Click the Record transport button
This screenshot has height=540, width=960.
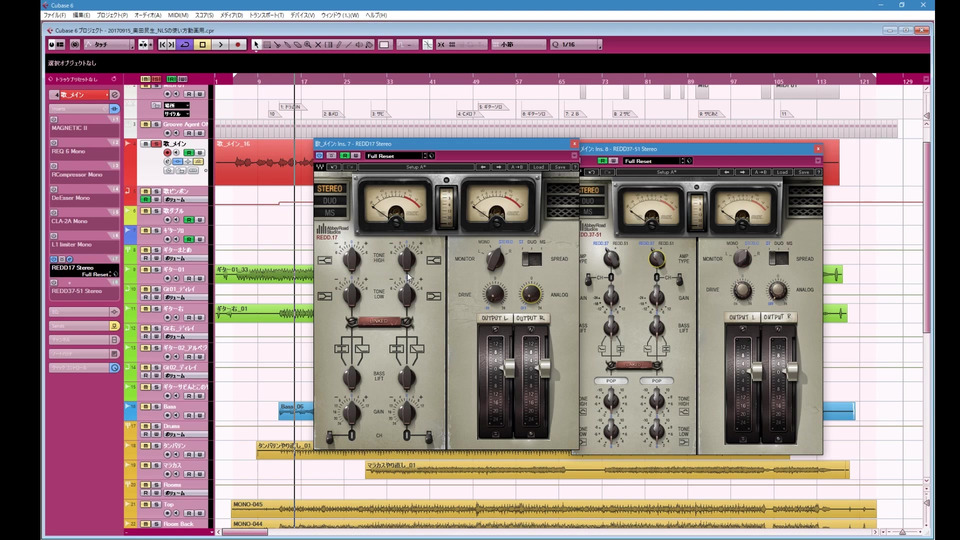click(238, 45)
